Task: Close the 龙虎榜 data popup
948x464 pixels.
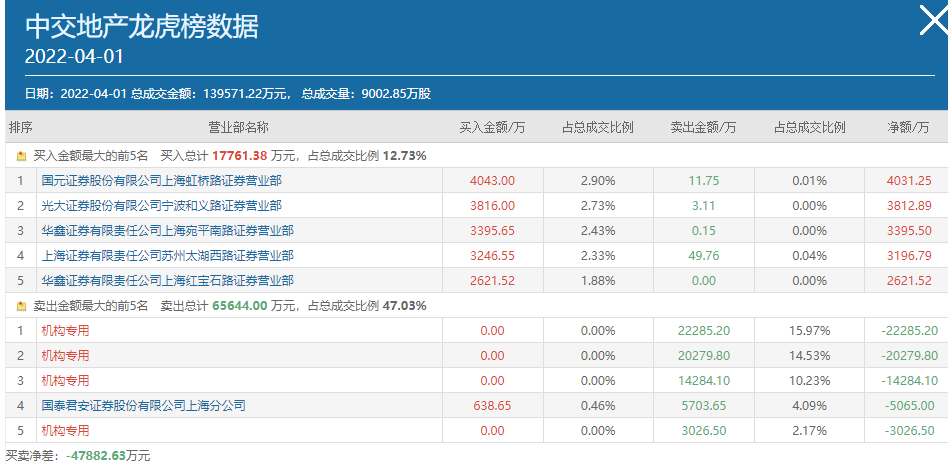Action: tap(931, 21)
